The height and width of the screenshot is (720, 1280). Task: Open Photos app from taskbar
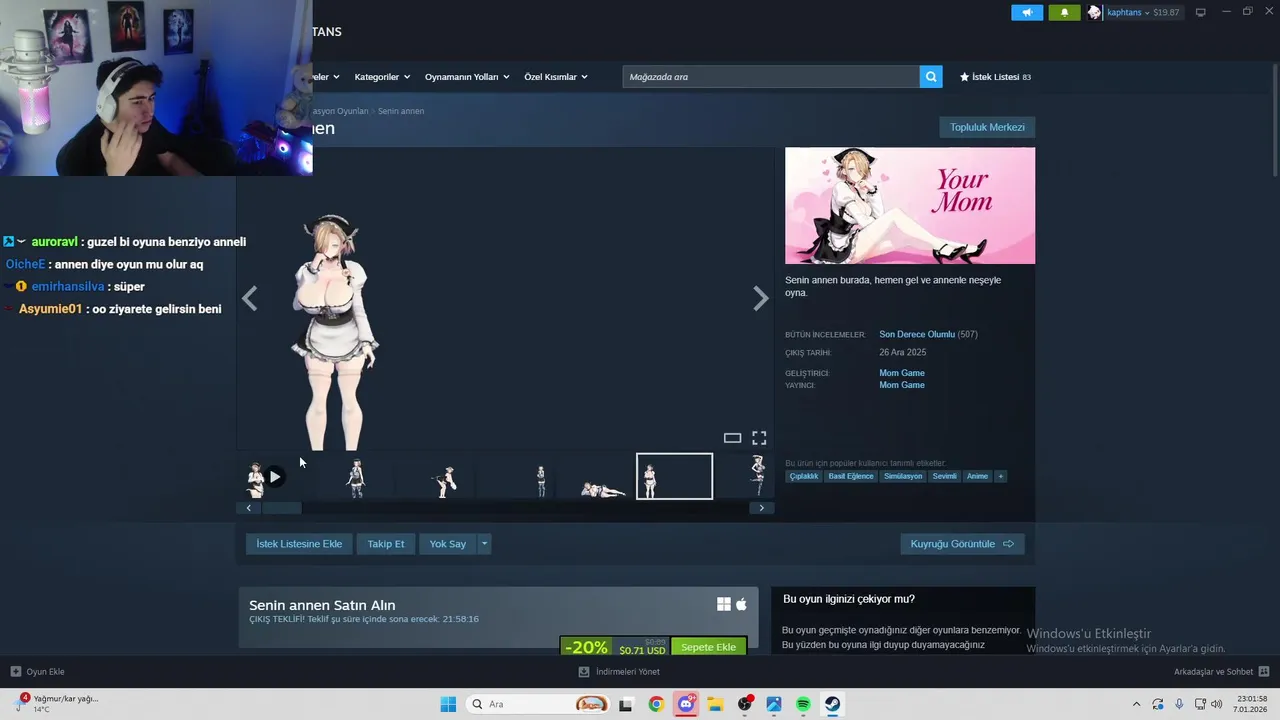774,704
